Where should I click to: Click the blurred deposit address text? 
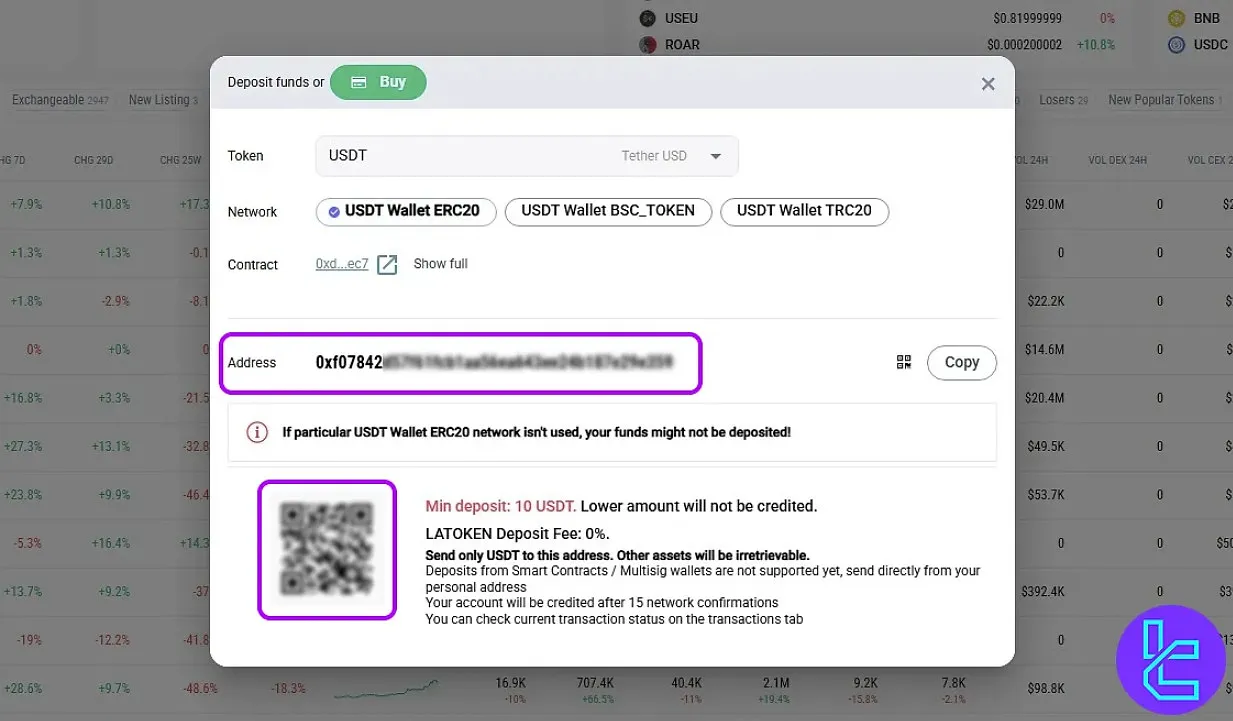tap(494, 362)
